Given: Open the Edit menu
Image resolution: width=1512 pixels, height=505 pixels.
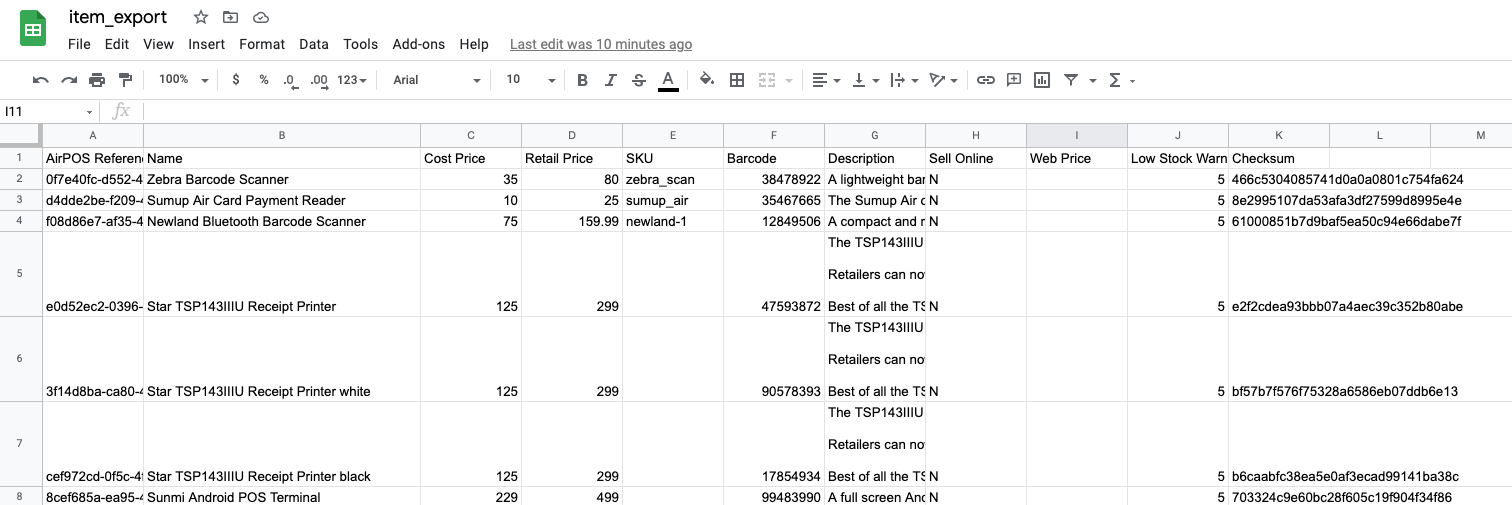Looking at the screenshot, I should click(x=117, y=44).
